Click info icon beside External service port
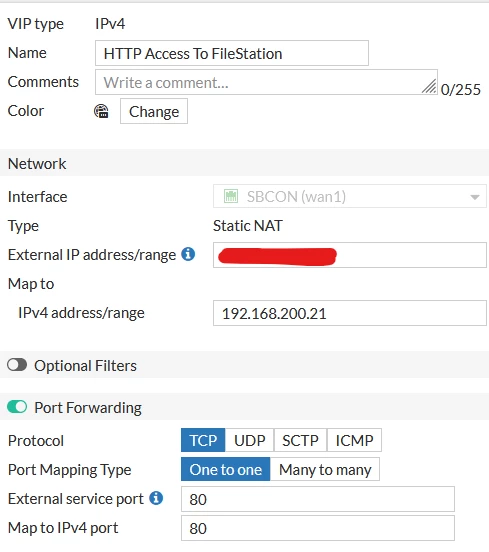 coord(156,498)
